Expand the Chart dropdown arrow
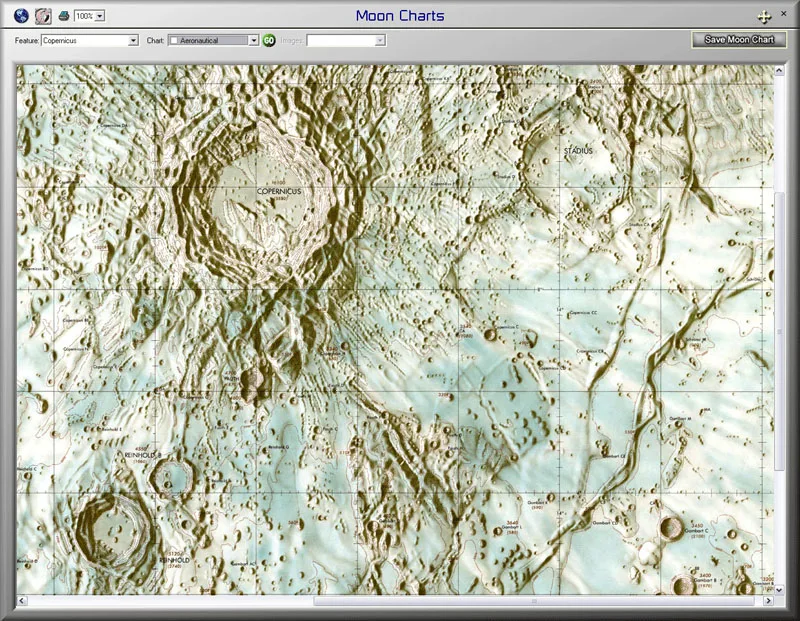Image resolution: width=800 pixels, height=621 pixels. click(x=254, y=40)
